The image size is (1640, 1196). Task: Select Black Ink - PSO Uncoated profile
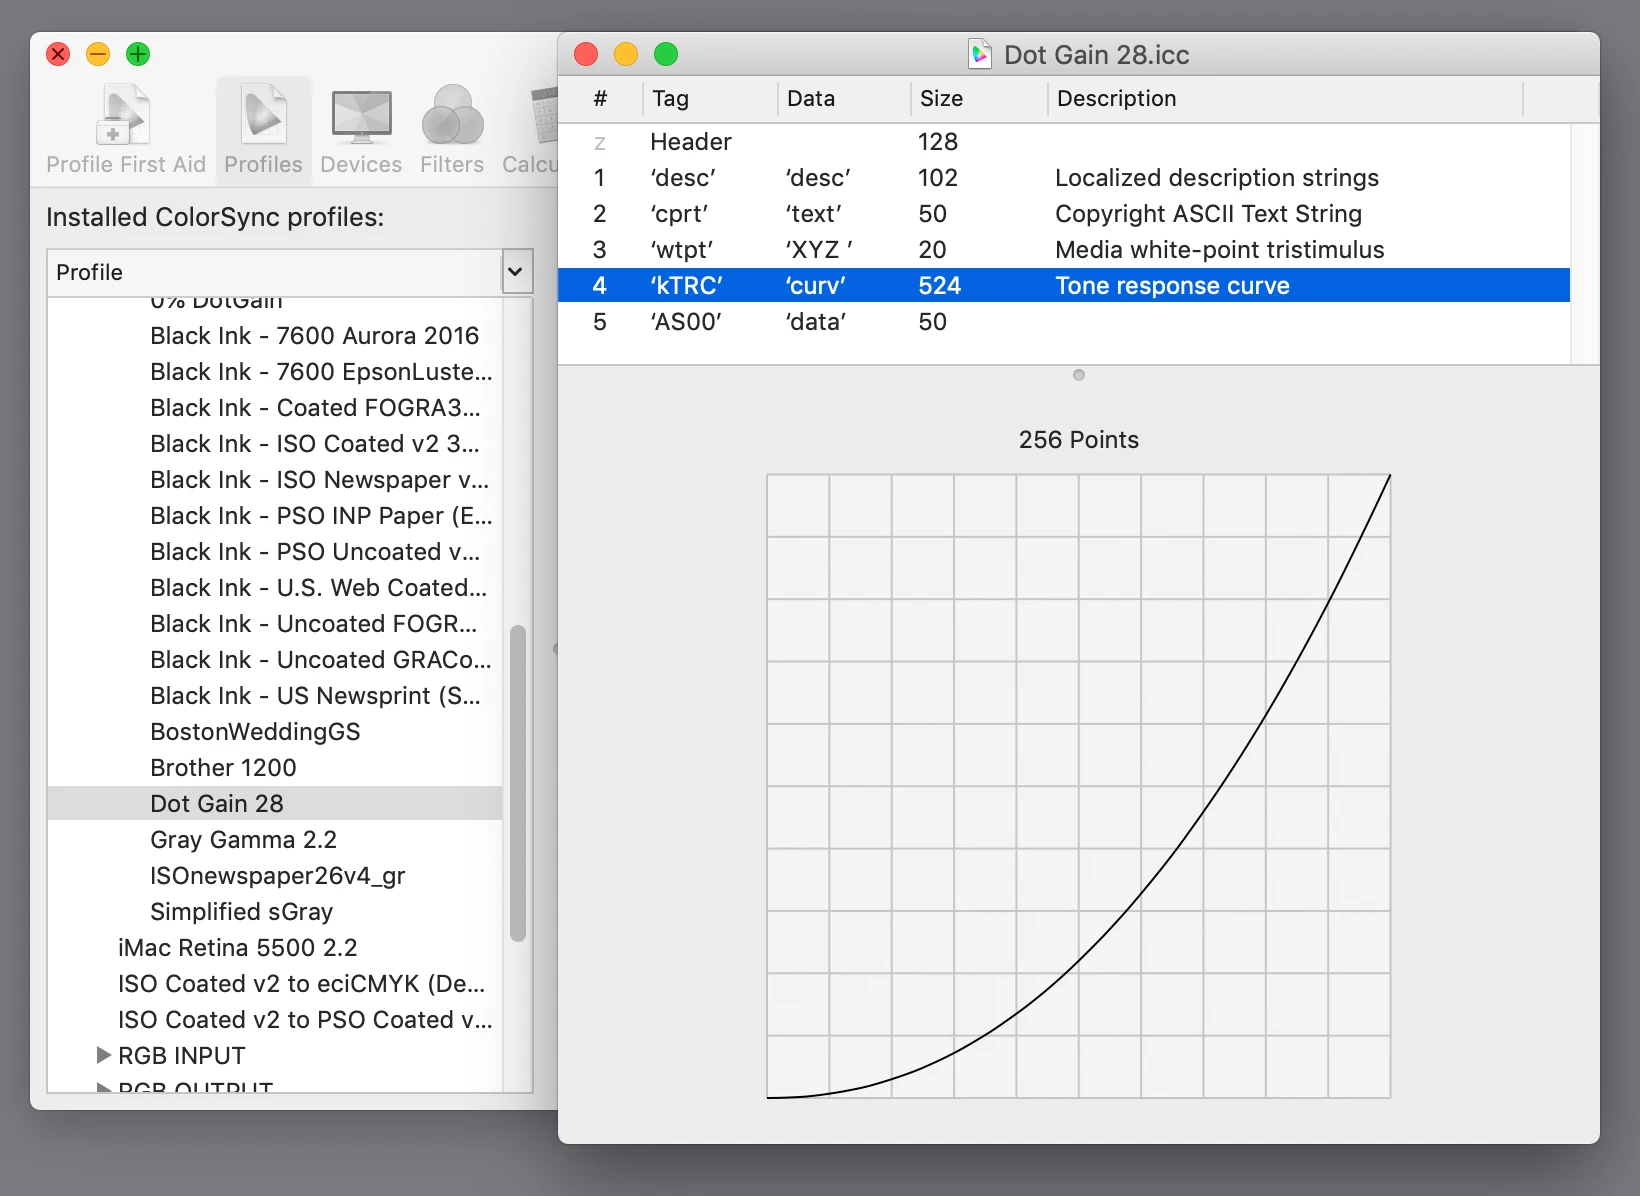[x=275, y=552]
